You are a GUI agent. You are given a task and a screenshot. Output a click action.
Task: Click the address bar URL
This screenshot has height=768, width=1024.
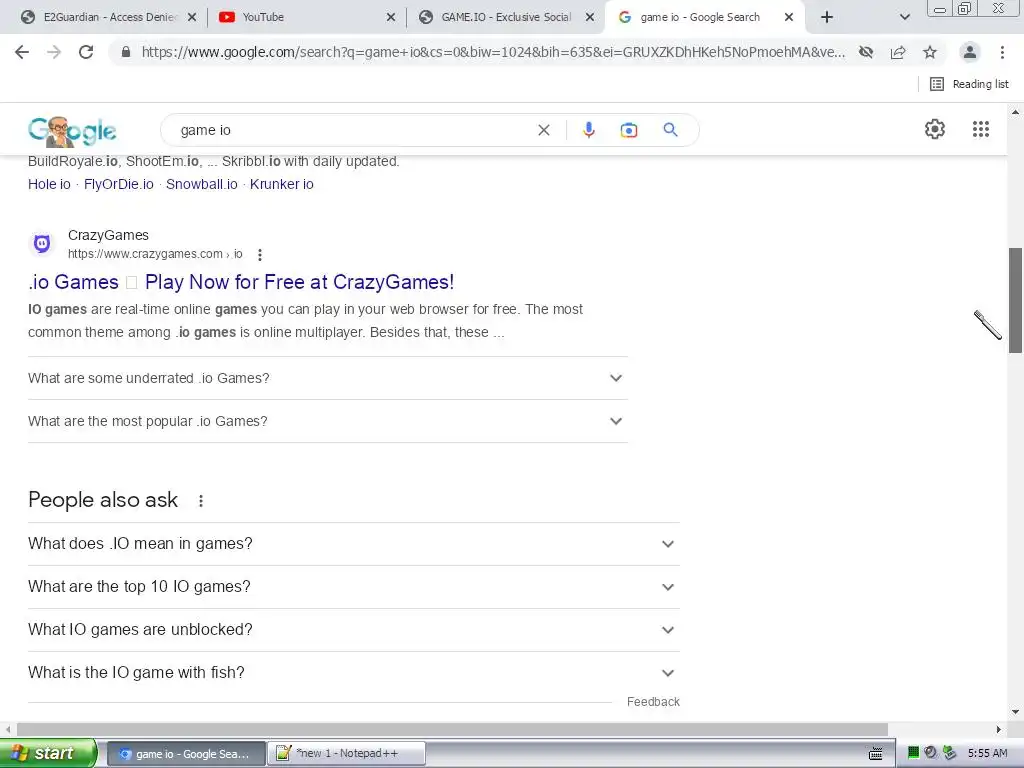(x=493, y=52)
